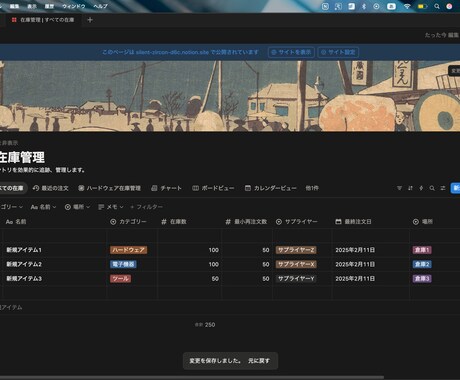
Task: Open the 新規アイテム1 row
Action: (24, 250)
